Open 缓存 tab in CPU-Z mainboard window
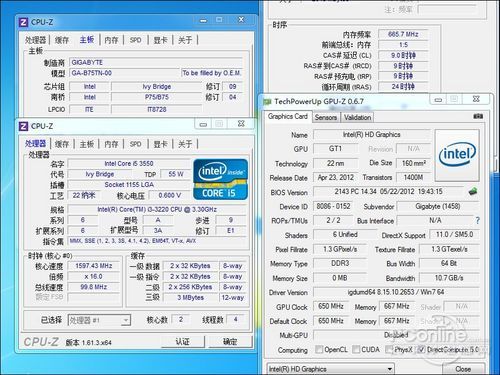500x375 pixels. pos(62,40)
